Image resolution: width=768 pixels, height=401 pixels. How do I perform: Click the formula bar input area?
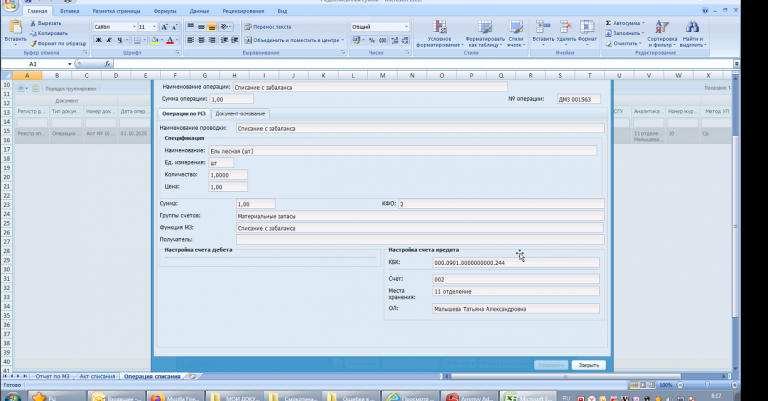pyautogui.click(x=423, y=64)
